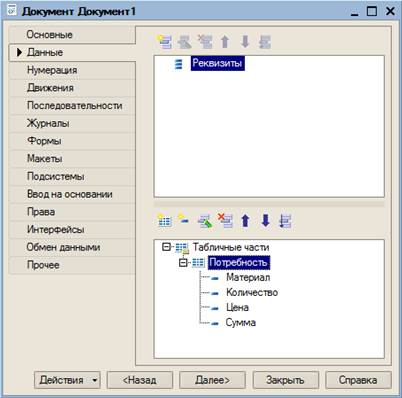
Task: Maximize the Документ1 window
Action: pos(372,11)
